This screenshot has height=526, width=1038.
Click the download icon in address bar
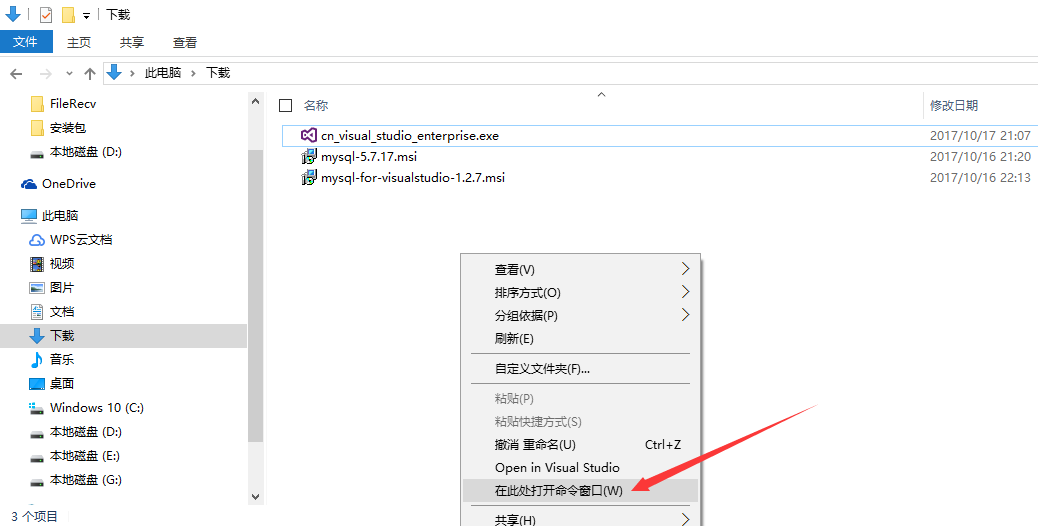point(115,73)
